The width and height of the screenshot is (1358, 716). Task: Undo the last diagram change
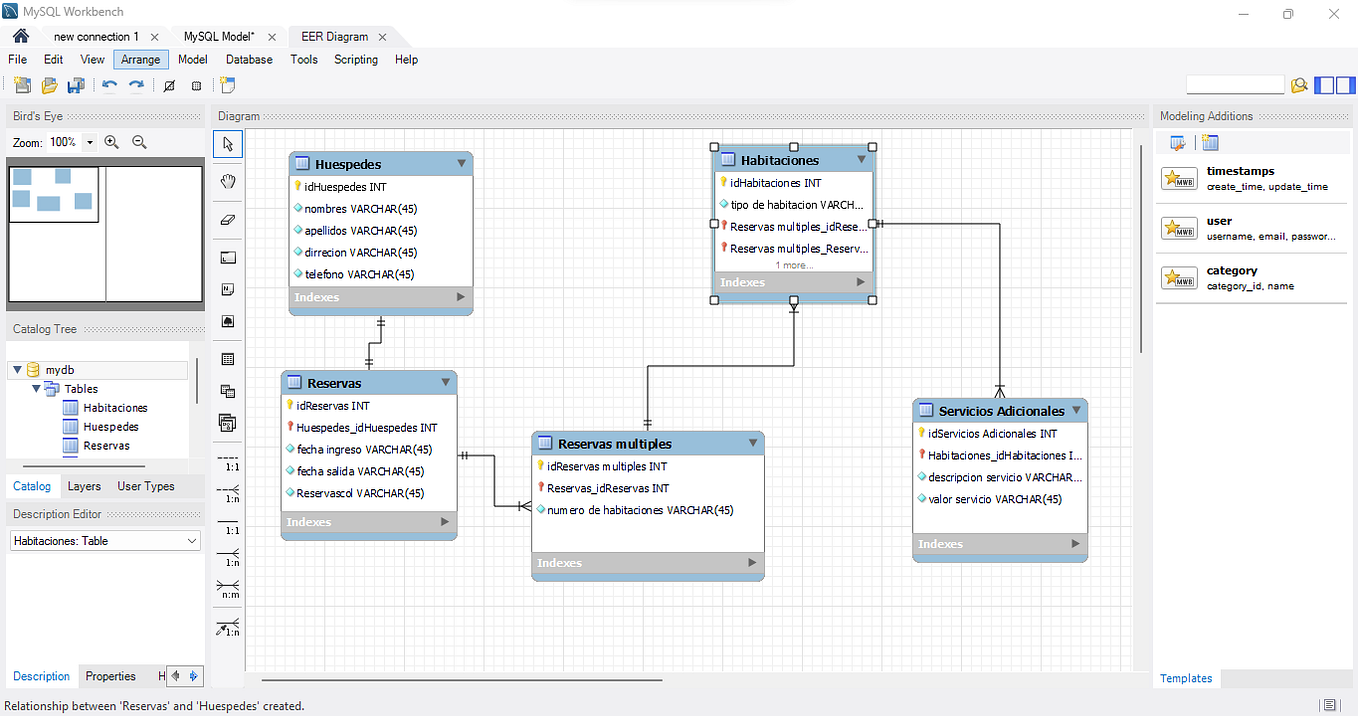click(110, 85)
